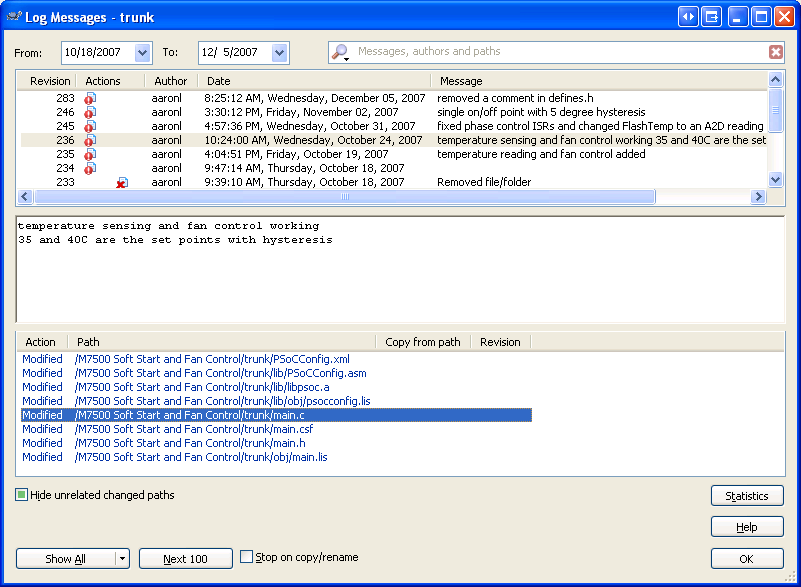The width and height of the screenshot is (801, 587).
Task: Select revision 283 row message 'removed a comment in defines.h'
Action: [x=515, y=98]
